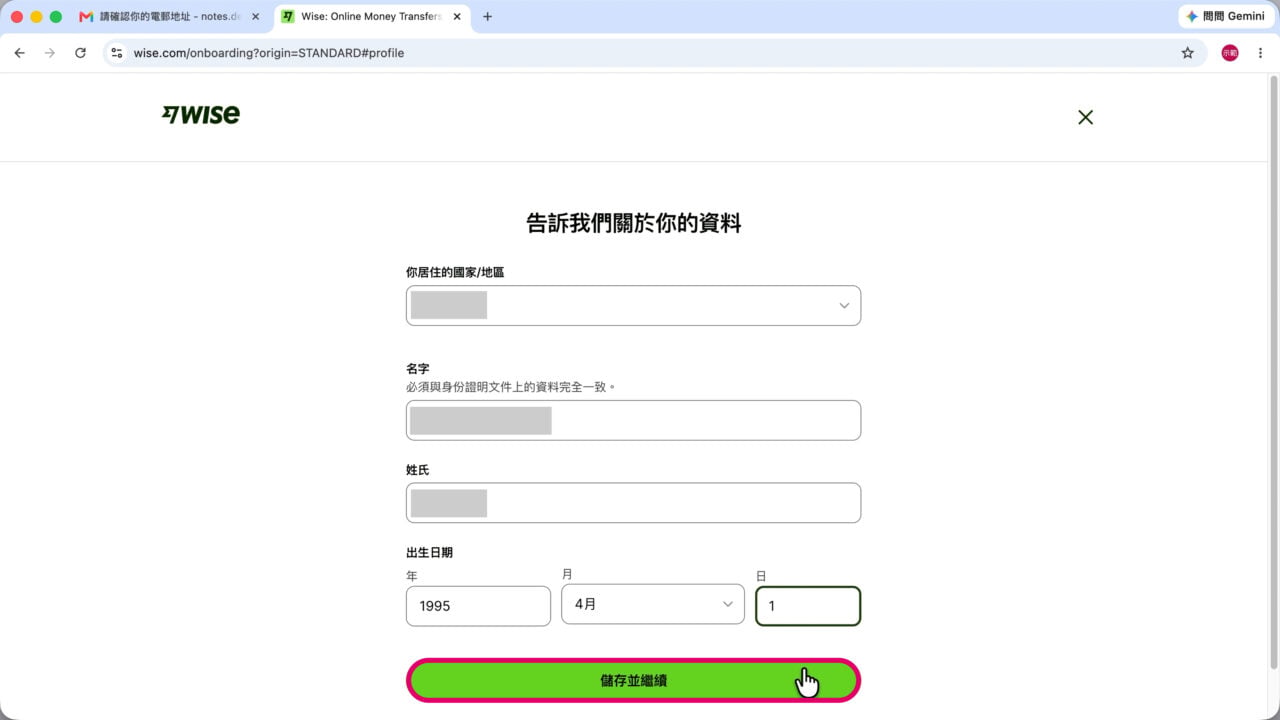Close the onboarding form with X
The image size is (1280, 720).
(x=1085, y=117)
